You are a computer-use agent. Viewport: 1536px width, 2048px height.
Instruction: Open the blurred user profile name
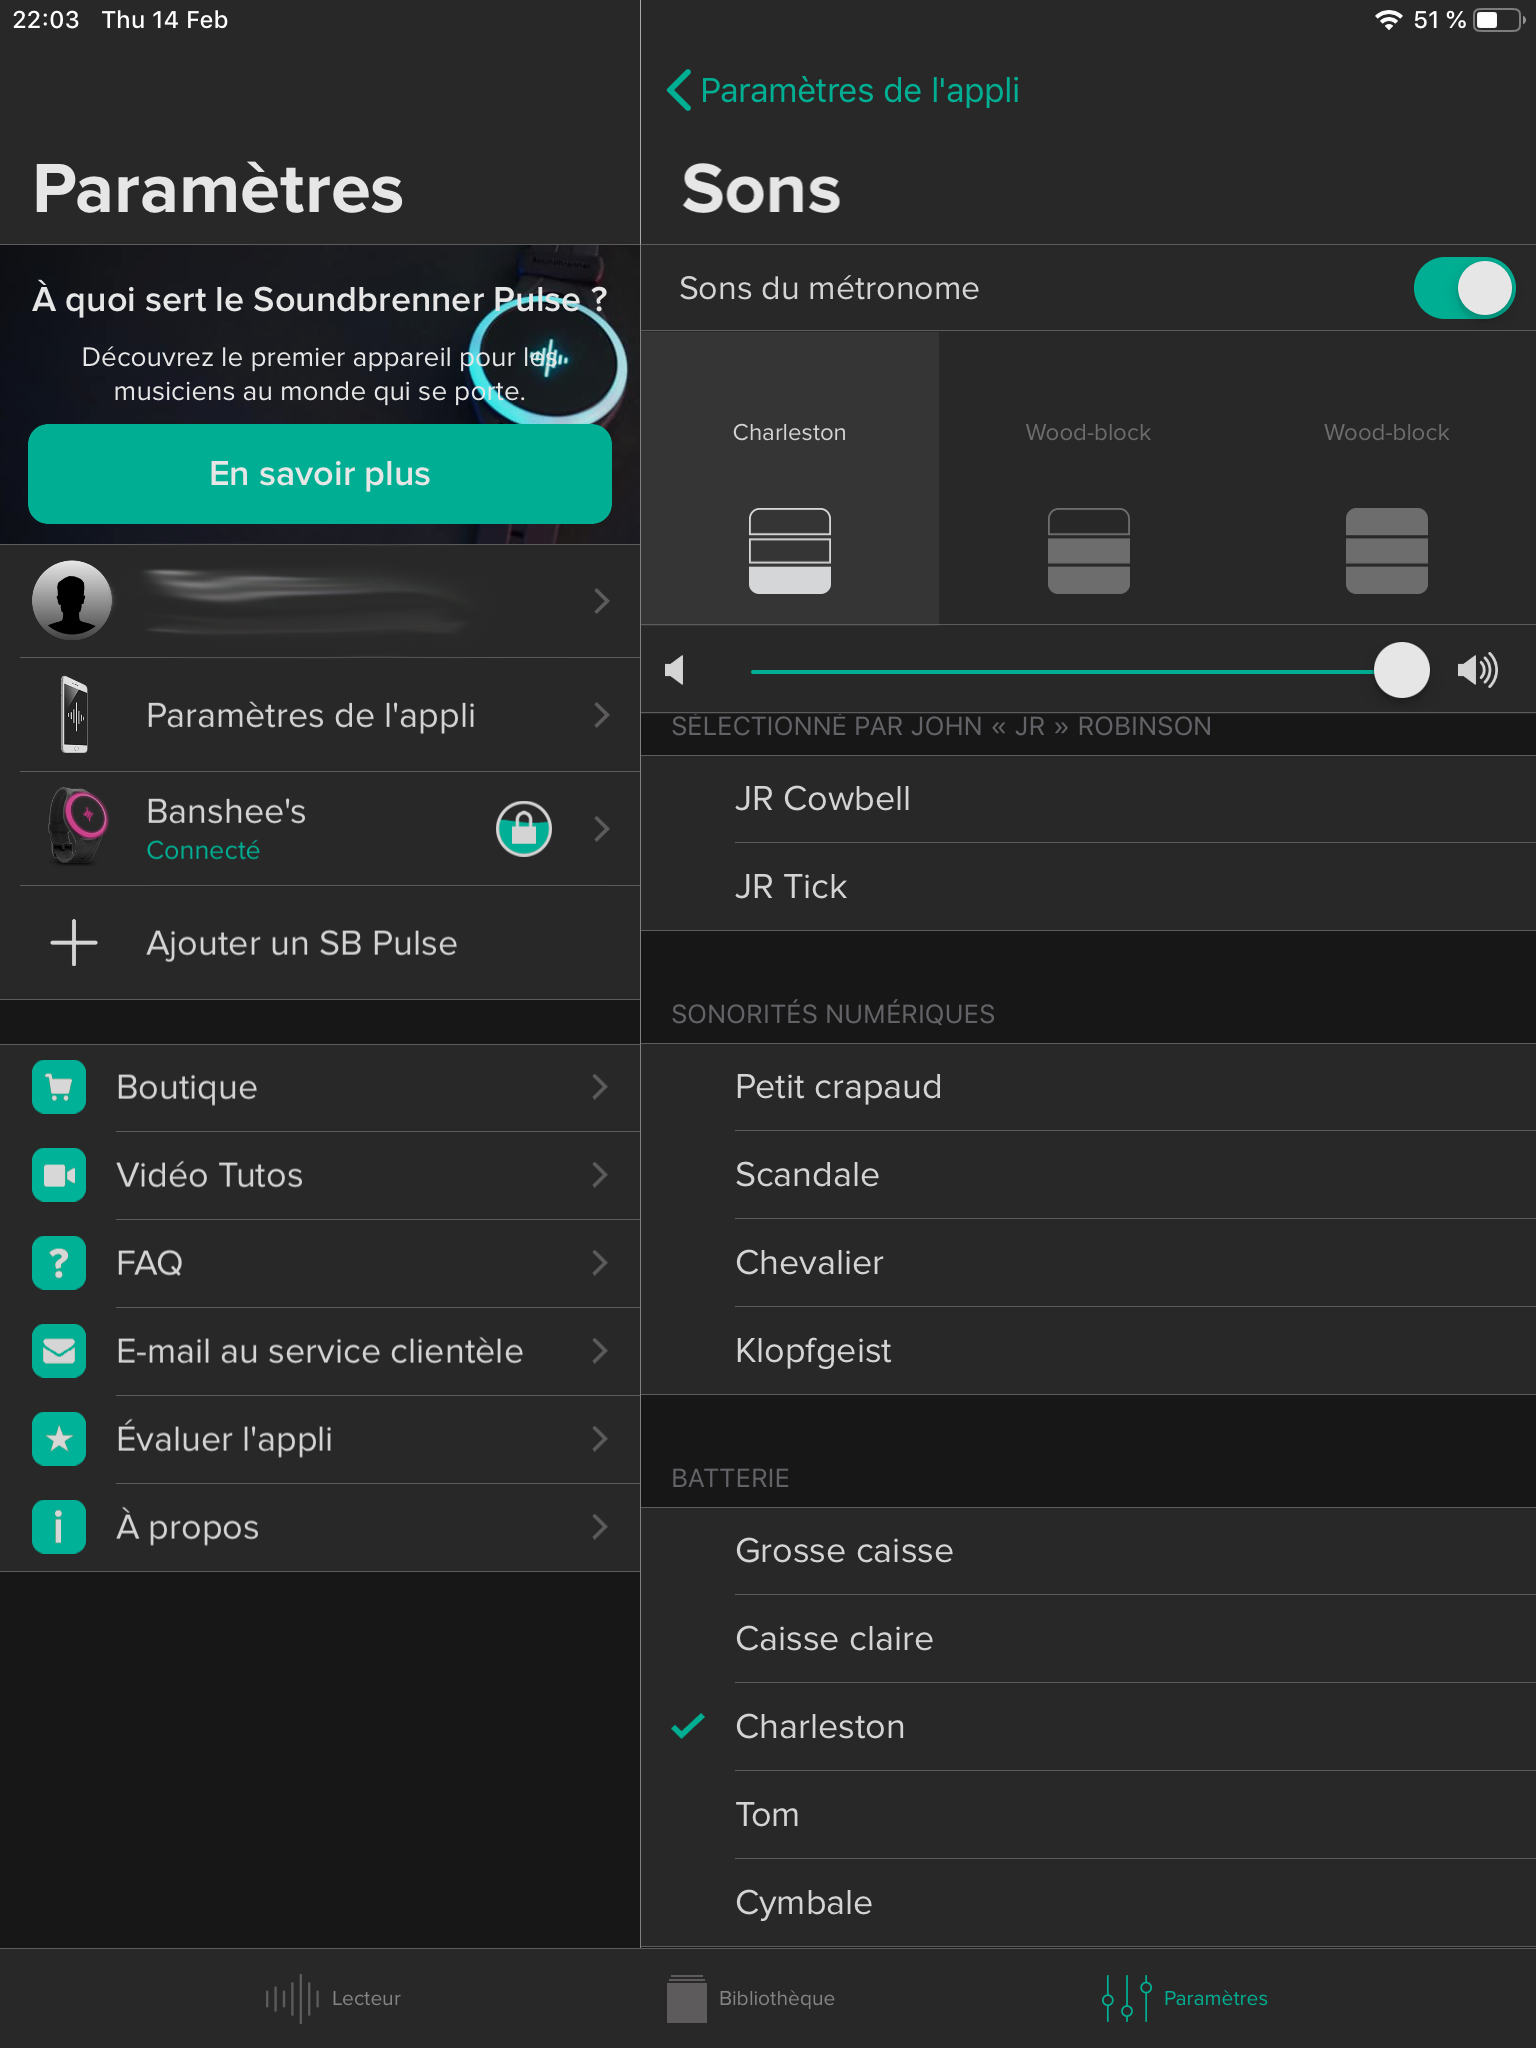point(306,600)
